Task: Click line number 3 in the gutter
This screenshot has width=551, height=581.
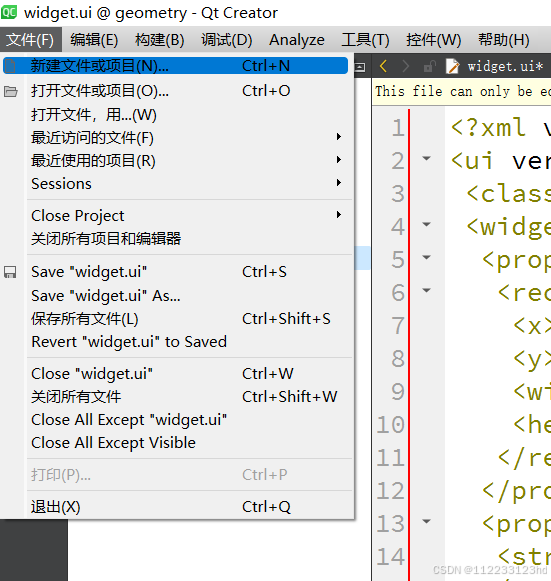Action: point(398,194)
